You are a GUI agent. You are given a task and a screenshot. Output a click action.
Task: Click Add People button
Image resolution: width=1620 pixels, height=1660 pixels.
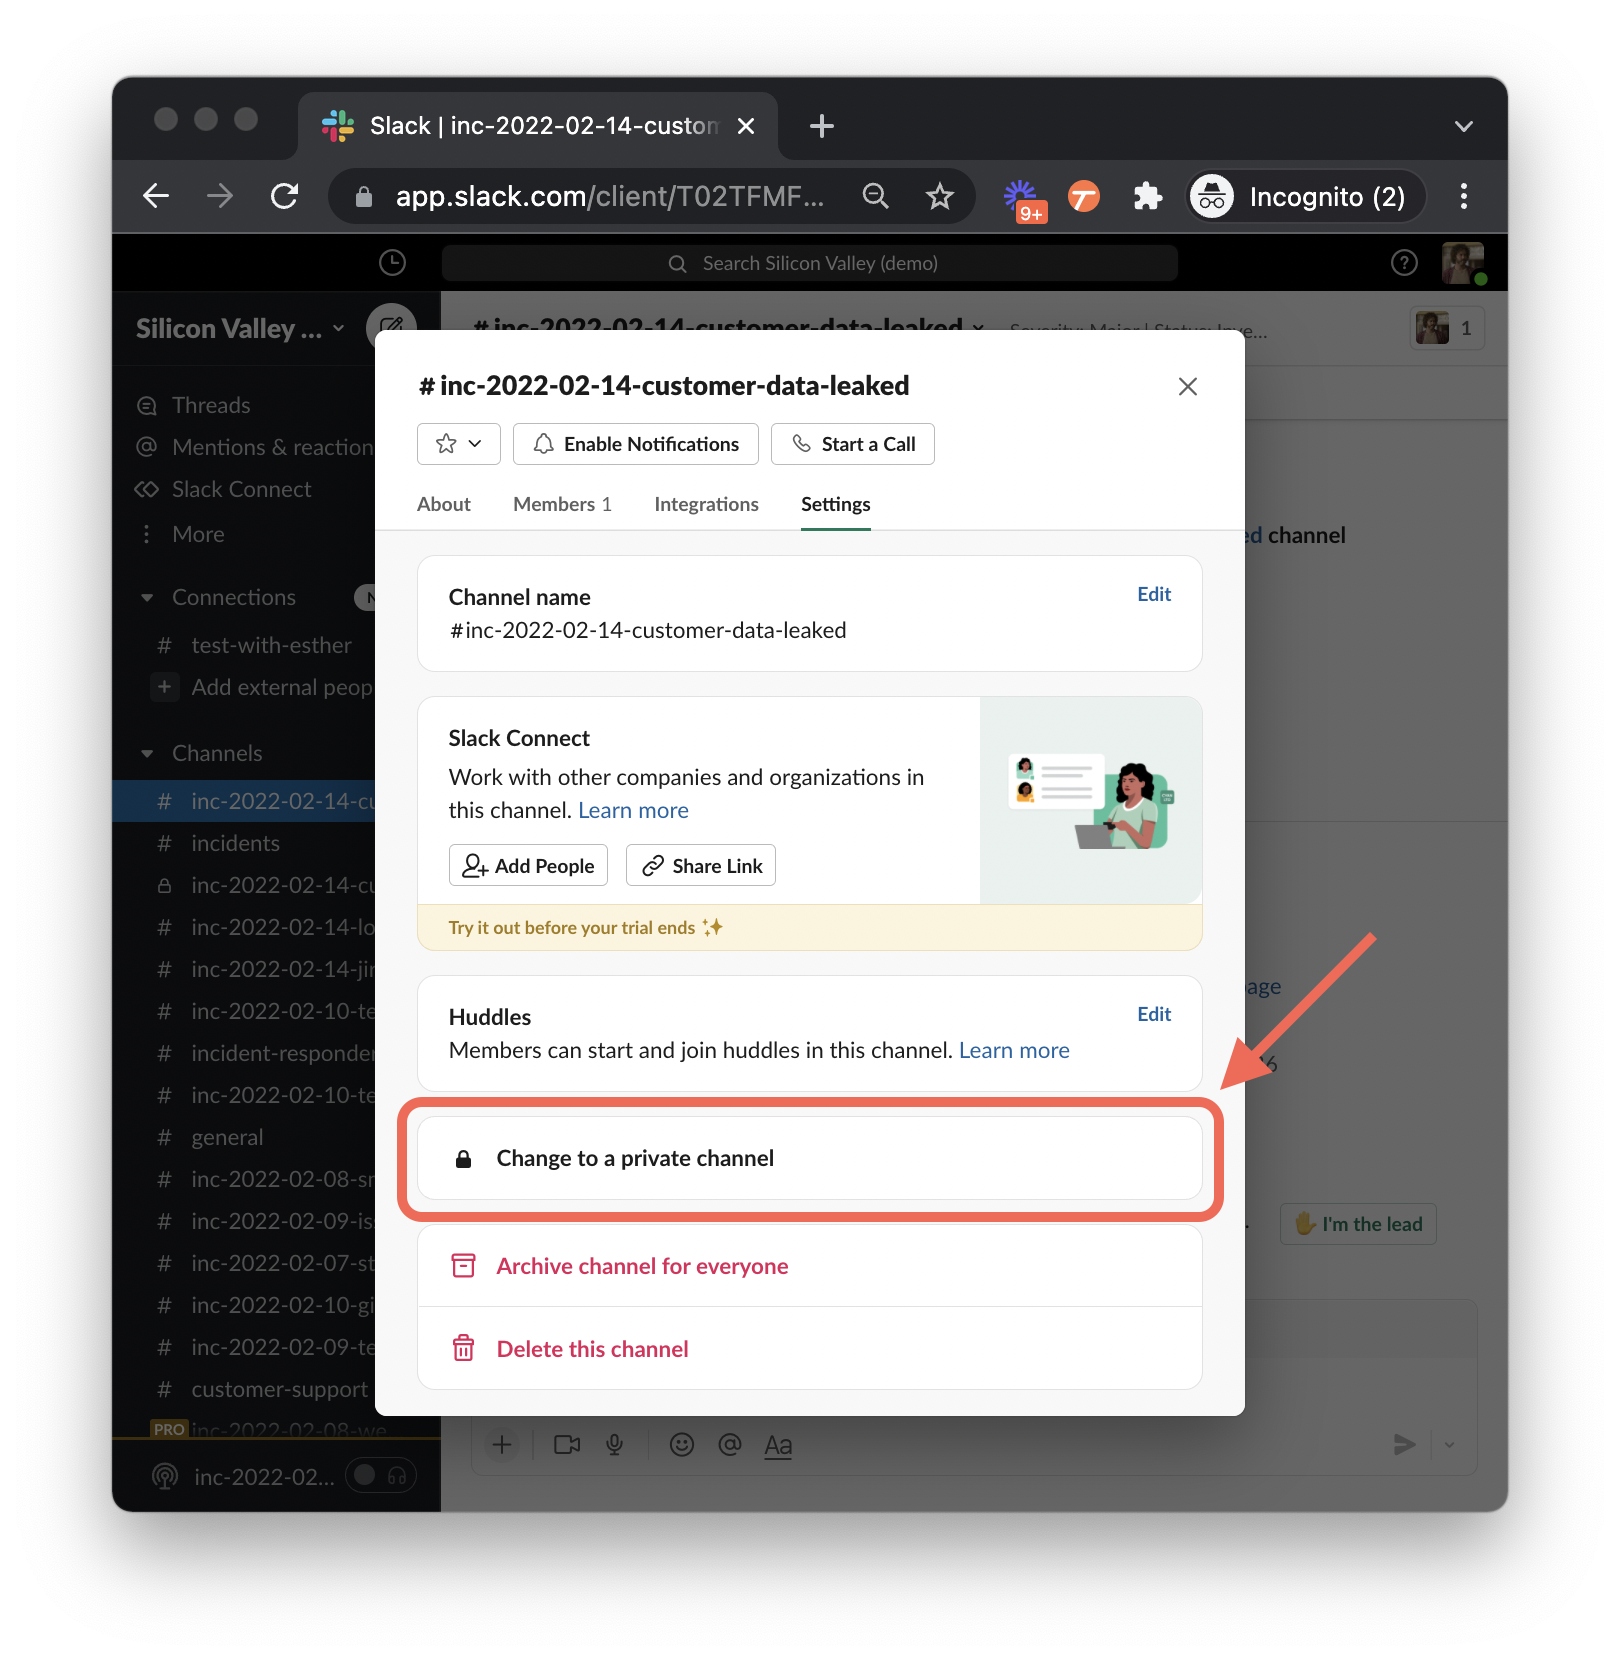(x=528, y=866)
